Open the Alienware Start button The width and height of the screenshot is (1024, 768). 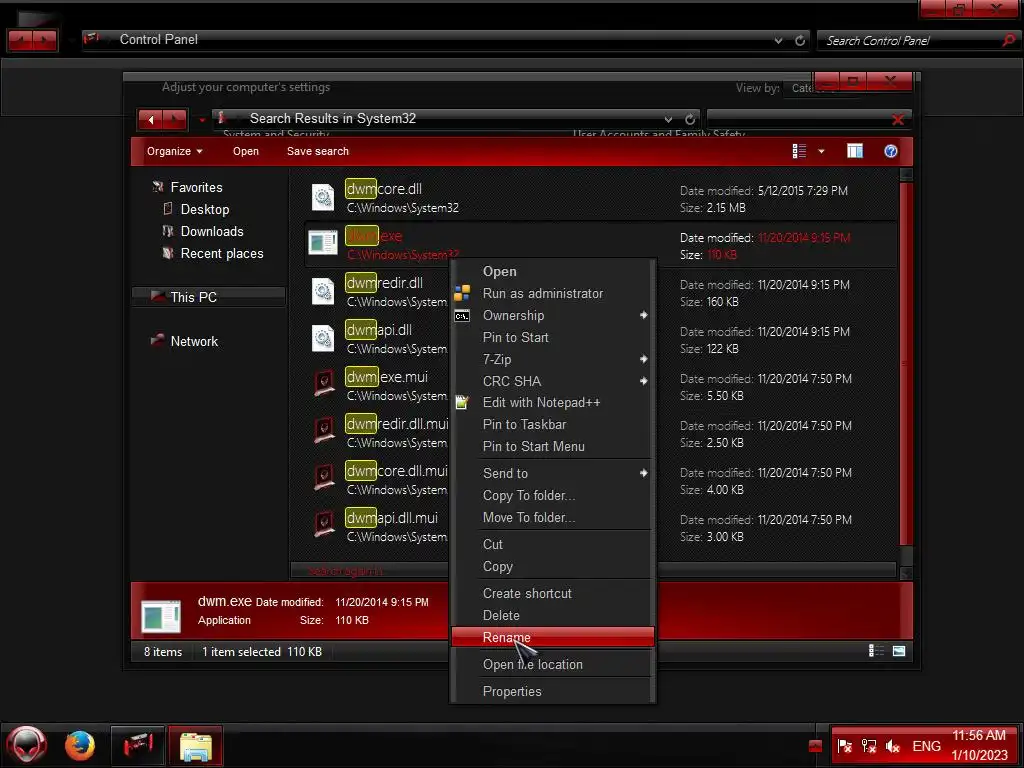[x=27, y=744]
